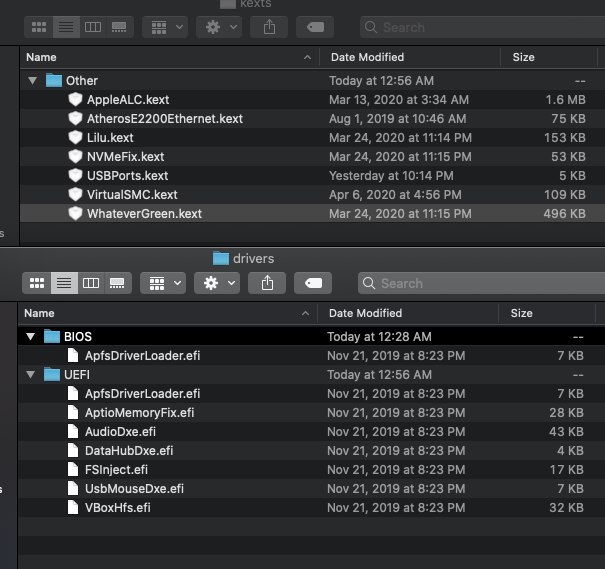Image resolution: width=605 pixels, height=569 pixels.
Task: Select the BIOS folder row
Action: [311, 336]
